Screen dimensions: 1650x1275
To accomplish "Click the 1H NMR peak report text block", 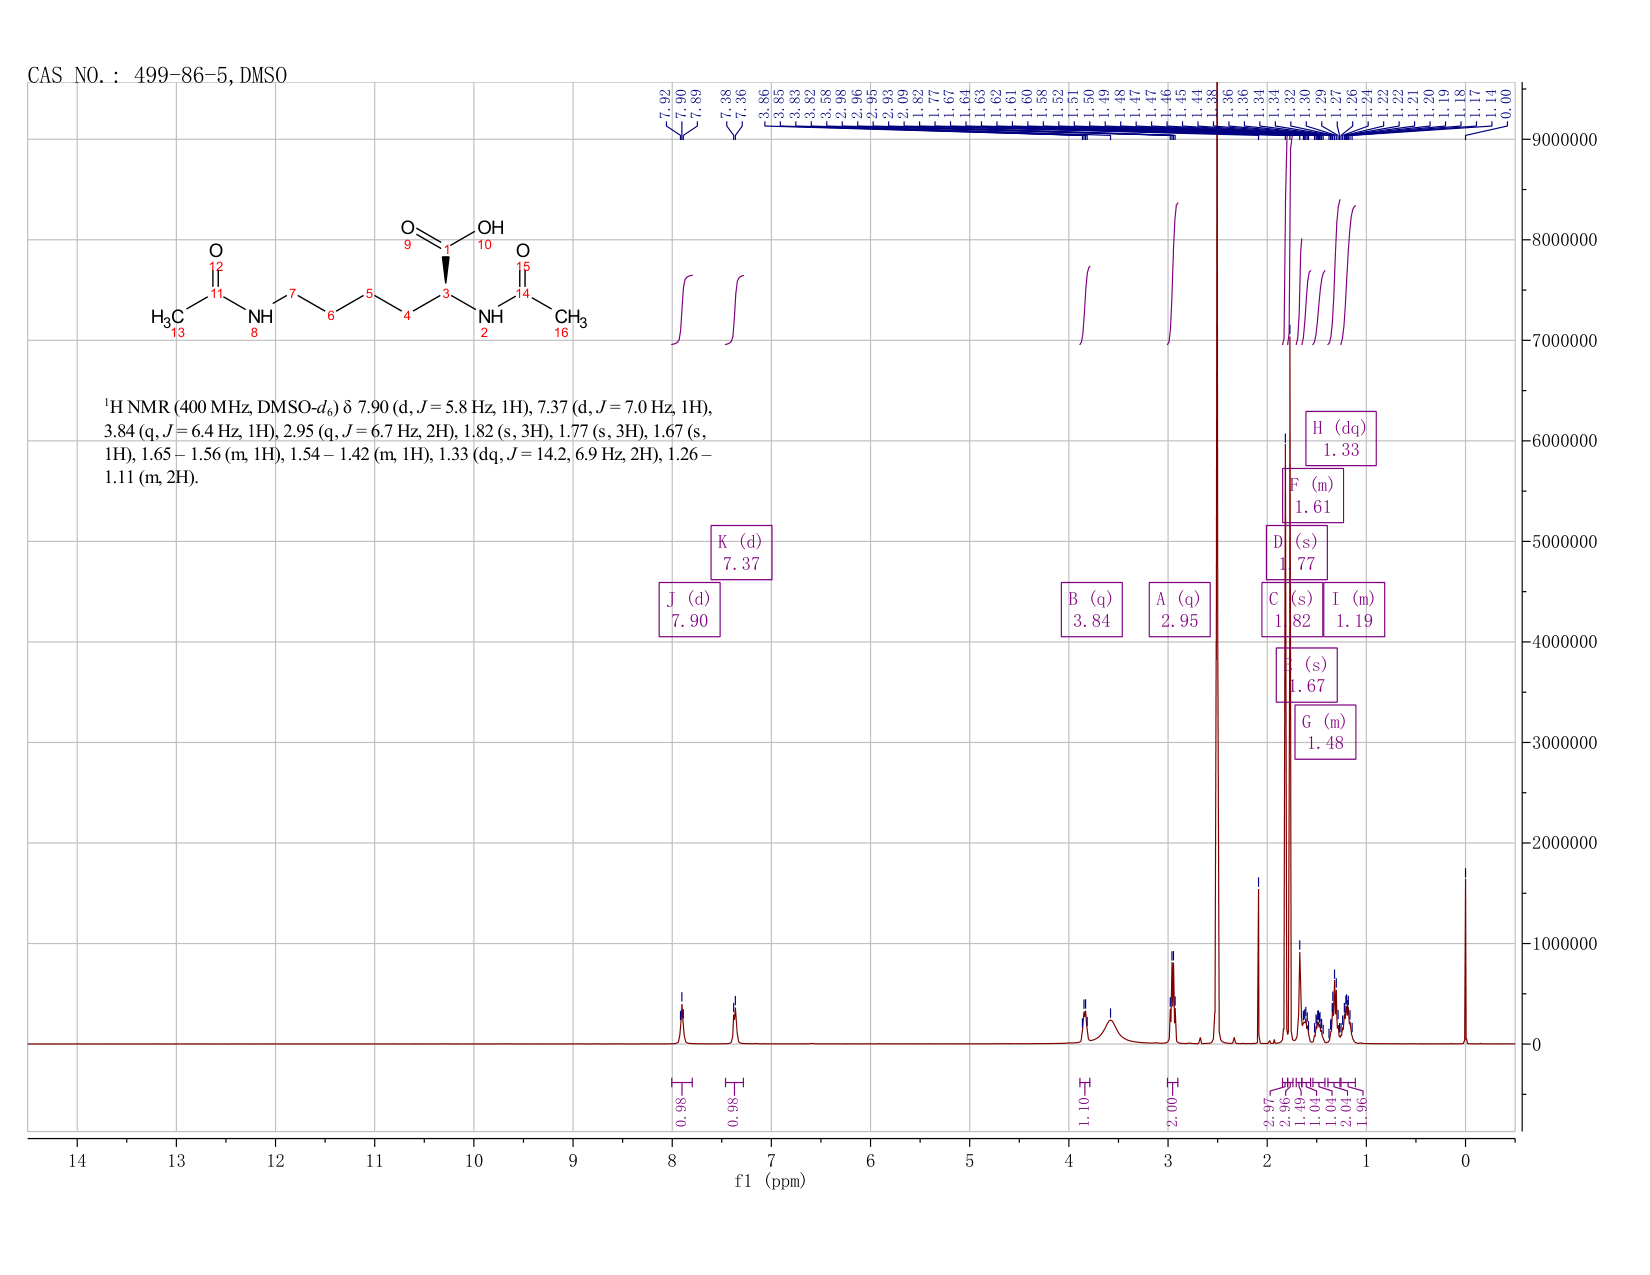I will [408, 442].
